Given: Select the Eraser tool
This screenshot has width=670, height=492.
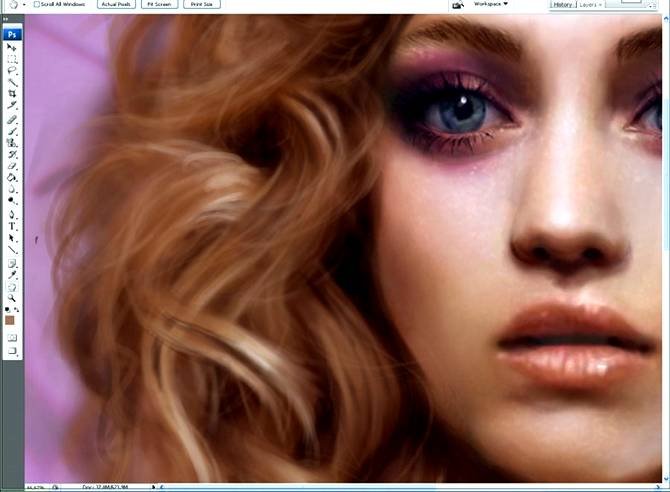Looking at the screenshot, I should pyautogui.click(x=13, y=165).
